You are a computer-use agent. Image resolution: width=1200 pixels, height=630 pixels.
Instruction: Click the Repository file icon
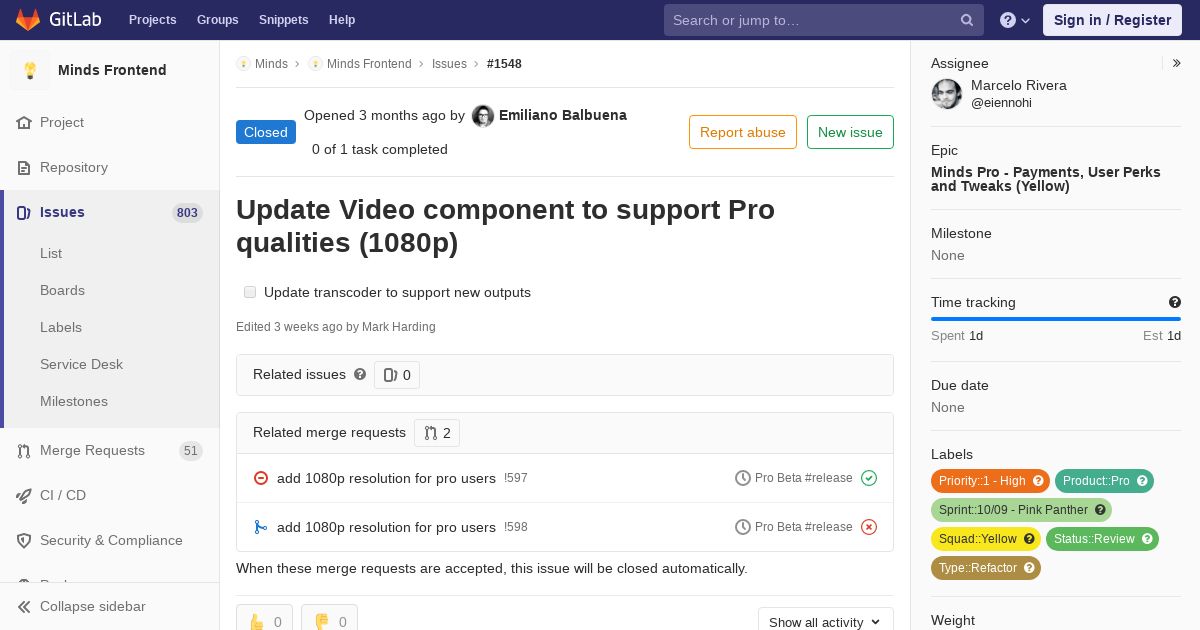pyautogui.click(x=24, y=167)
